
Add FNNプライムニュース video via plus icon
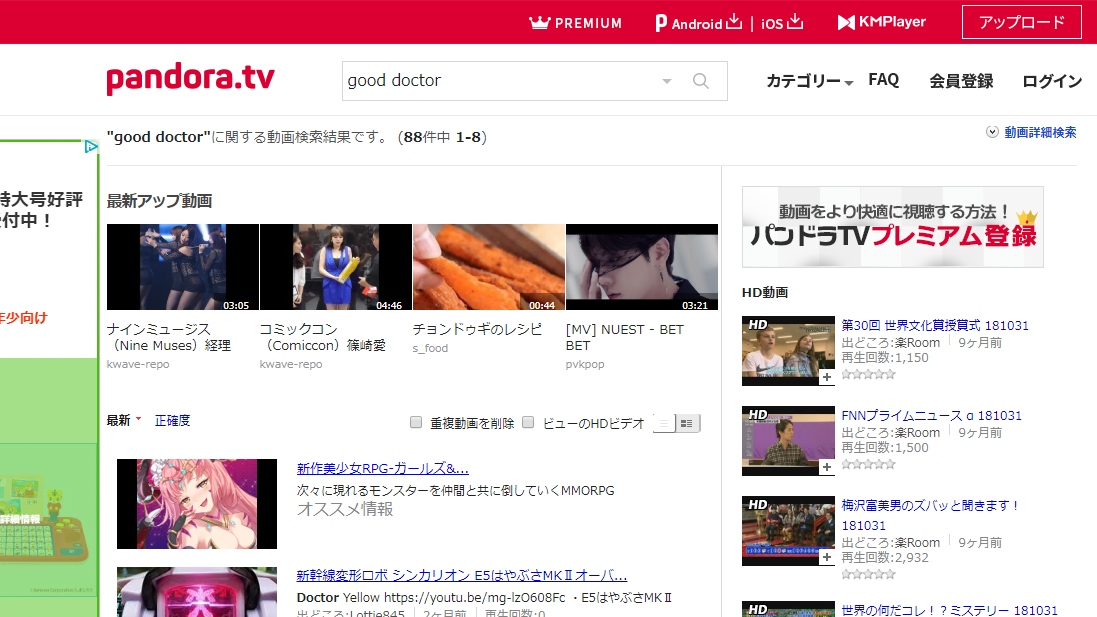826,467
